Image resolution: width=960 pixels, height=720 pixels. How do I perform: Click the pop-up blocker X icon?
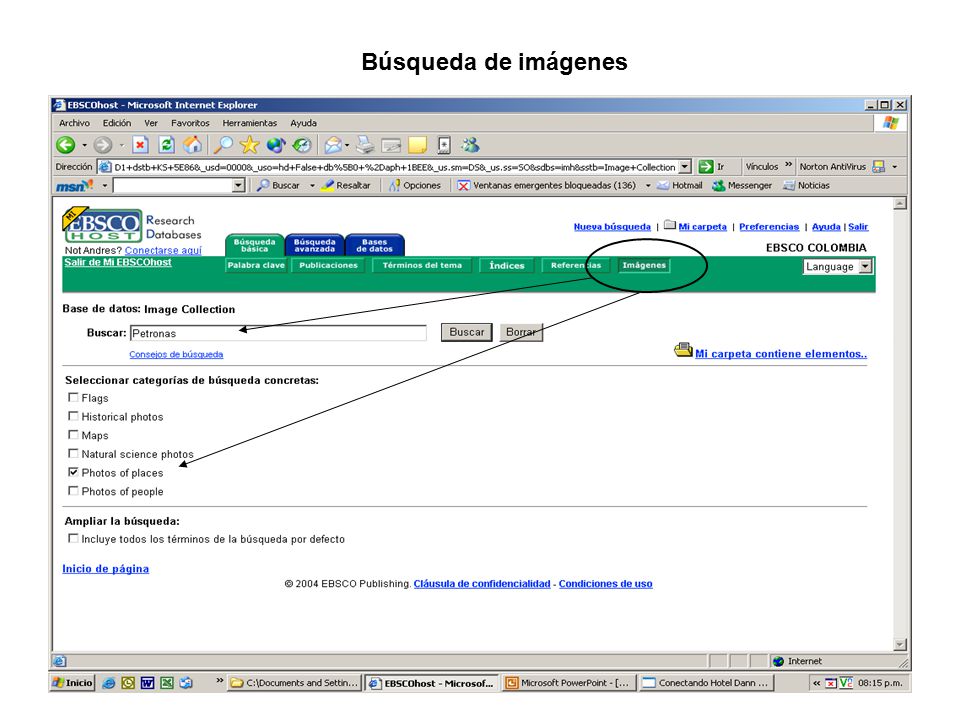(463, 186)
